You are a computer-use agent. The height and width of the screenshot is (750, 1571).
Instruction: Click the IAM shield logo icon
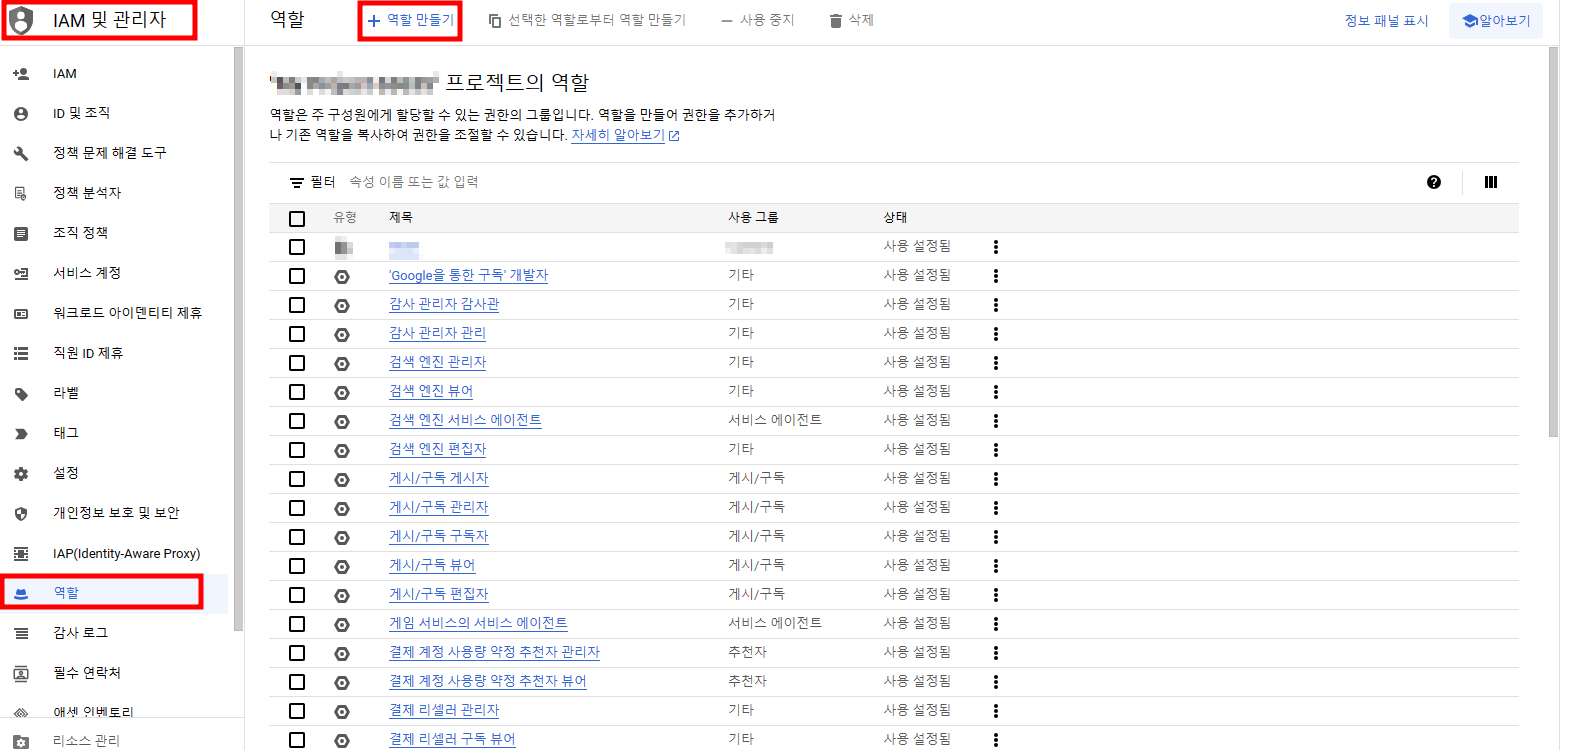click(x=21, y=20)
